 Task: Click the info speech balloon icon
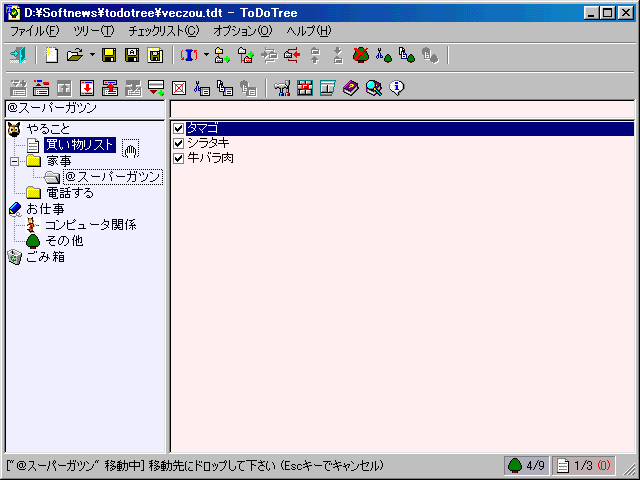coord(397,88)
